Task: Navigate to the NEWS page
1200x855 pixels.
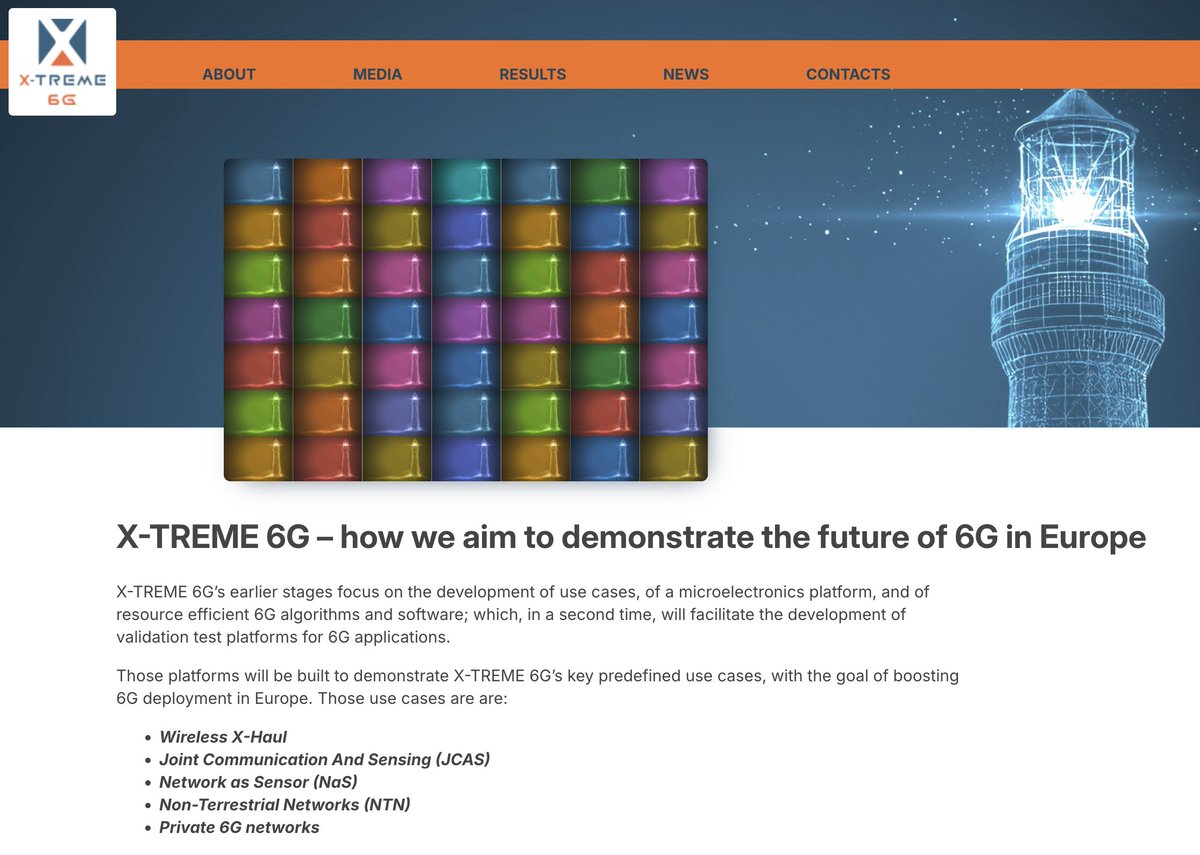Action: click(x=685, y=73)
